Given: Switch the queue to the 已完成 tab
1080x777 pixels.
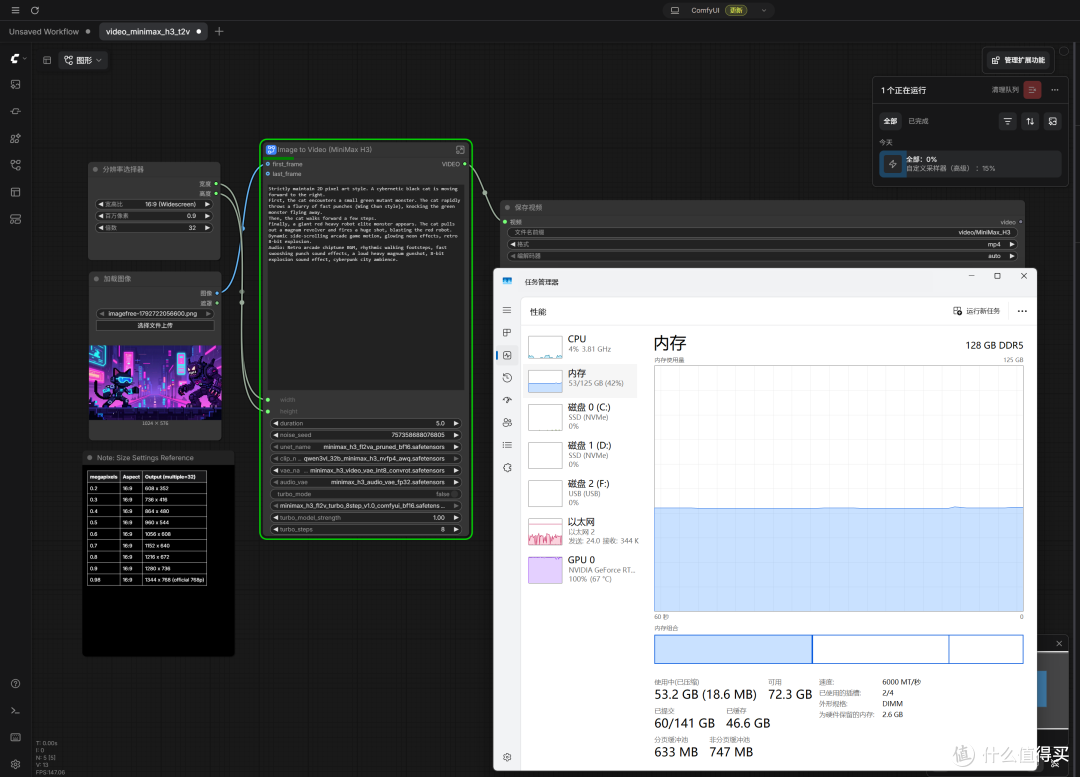Looking at the screenshot, I should [x=918, y=121].
